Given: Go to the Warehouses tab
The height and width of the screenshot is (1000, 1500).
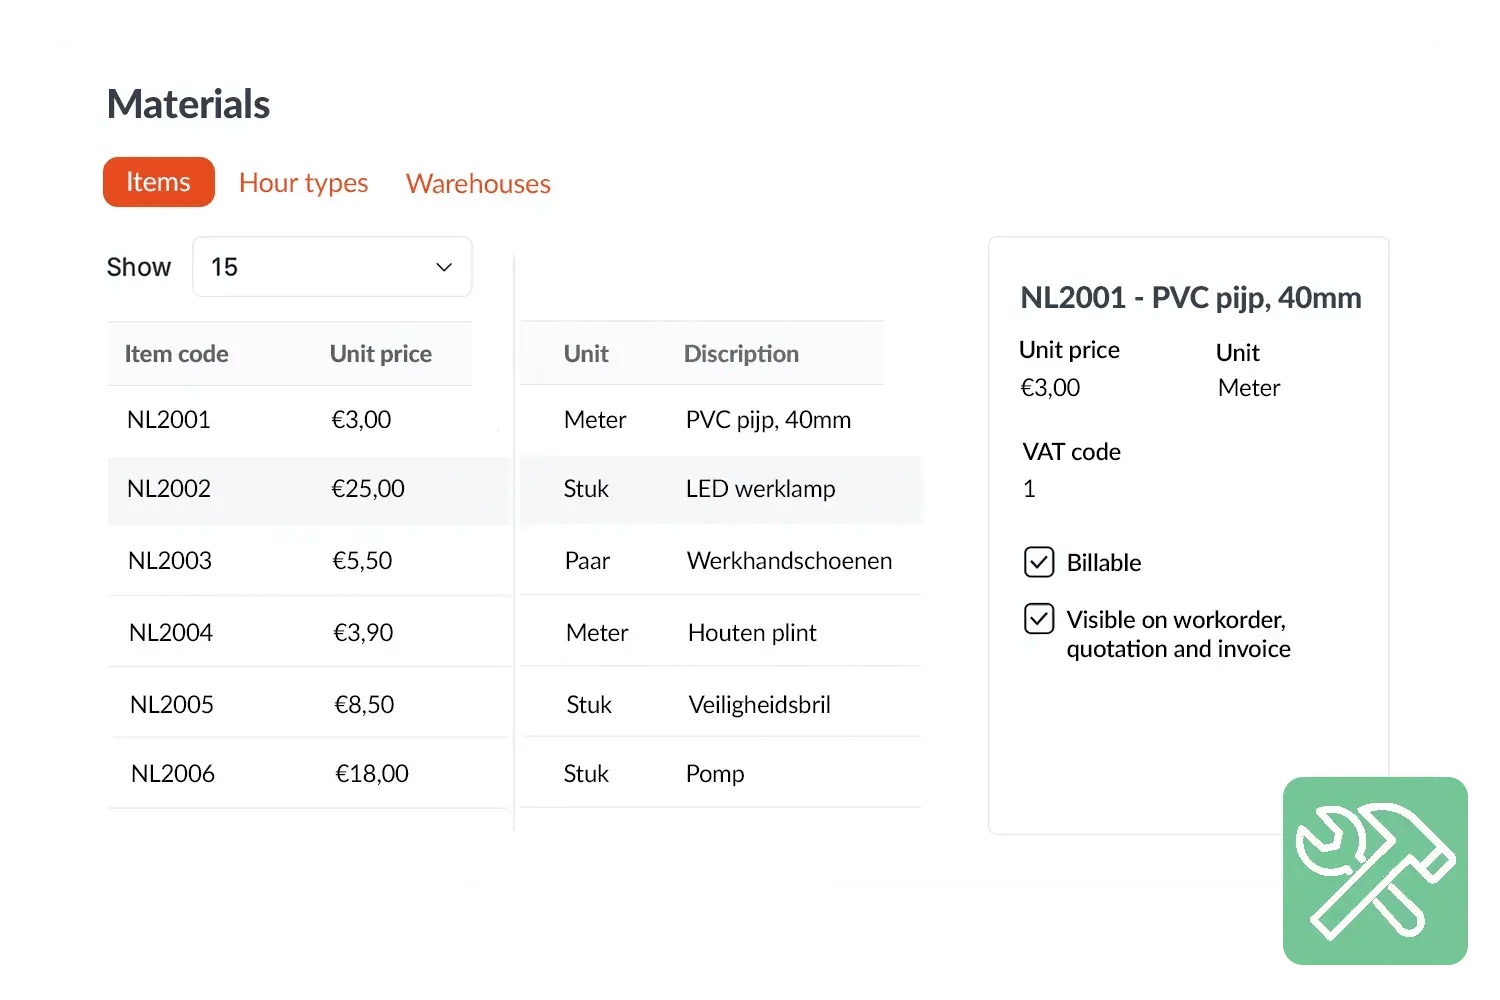Looking at the screenshot, I should [478, 184].
